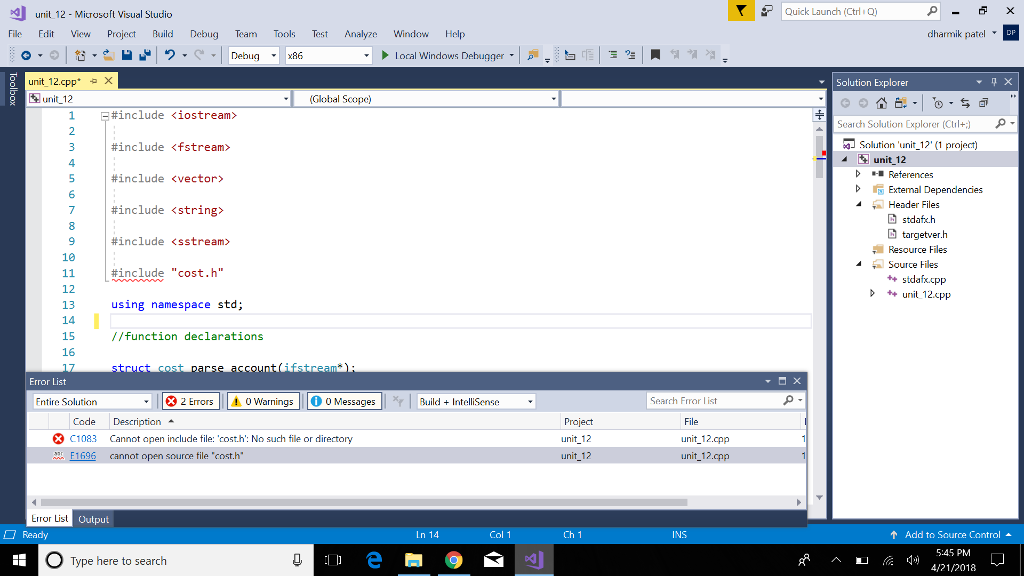
Task: Open a new file using the New Project icon
Action: pos(82,55)
